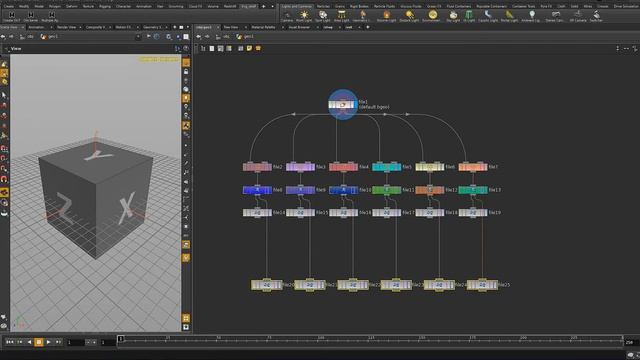
Task: Click the current frame number field
Action: point(76,342)
